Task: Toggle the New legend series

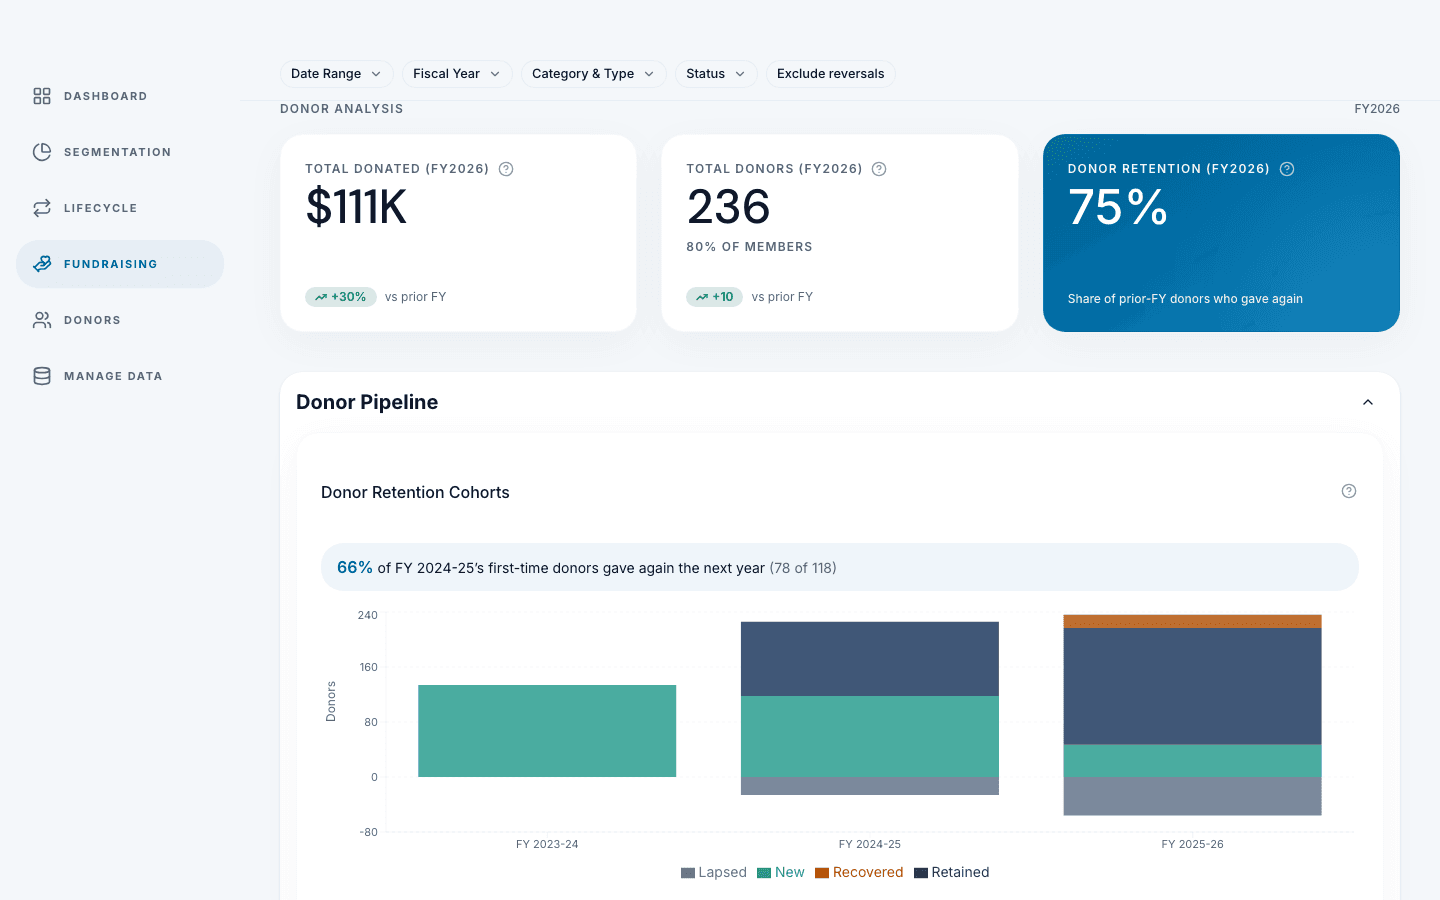Action: (781, 872)
